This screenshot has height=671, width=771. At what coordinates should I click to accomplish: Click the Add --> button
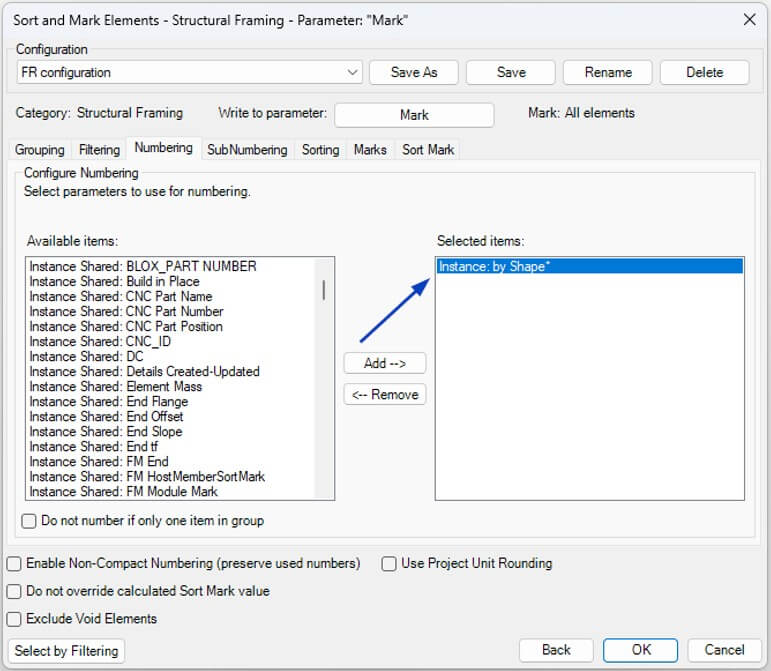385,363
